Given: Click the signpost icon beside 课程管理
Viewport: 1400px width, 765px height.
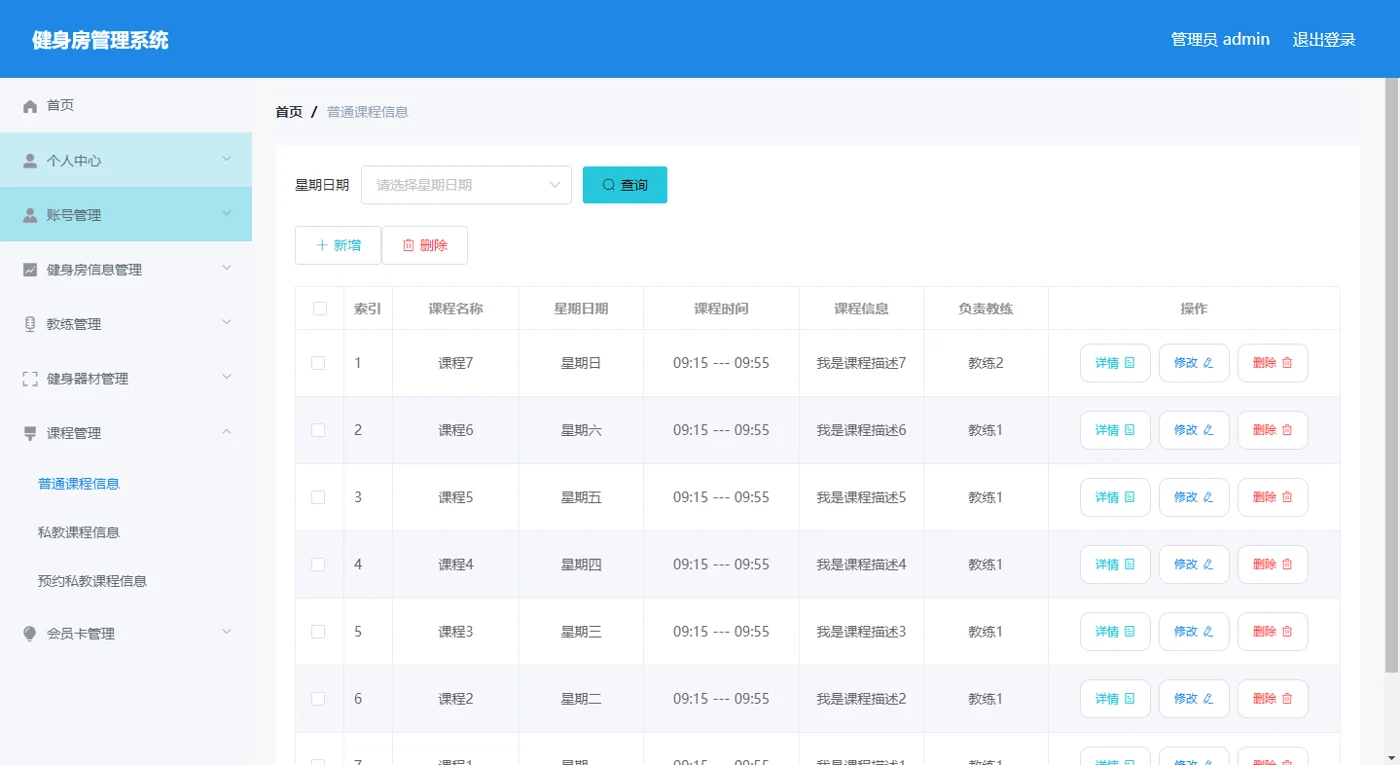Looking at the screenshot, I should pos(30,433).
